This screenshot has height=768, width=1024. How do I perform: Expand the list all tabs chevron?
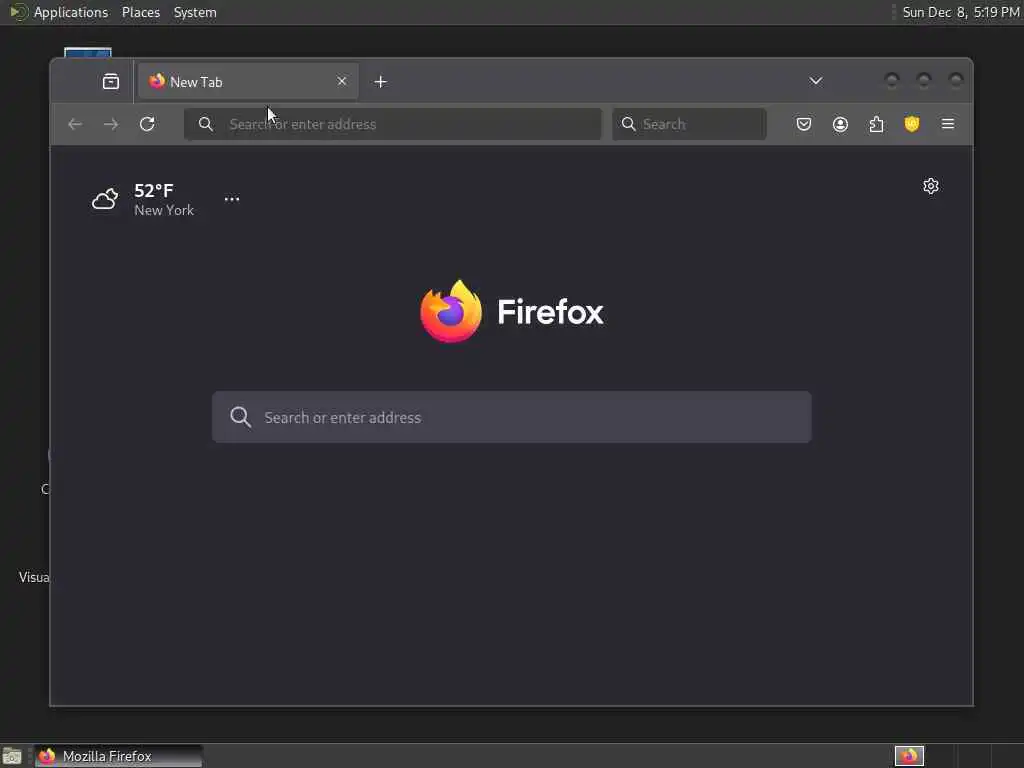(816, 81)
